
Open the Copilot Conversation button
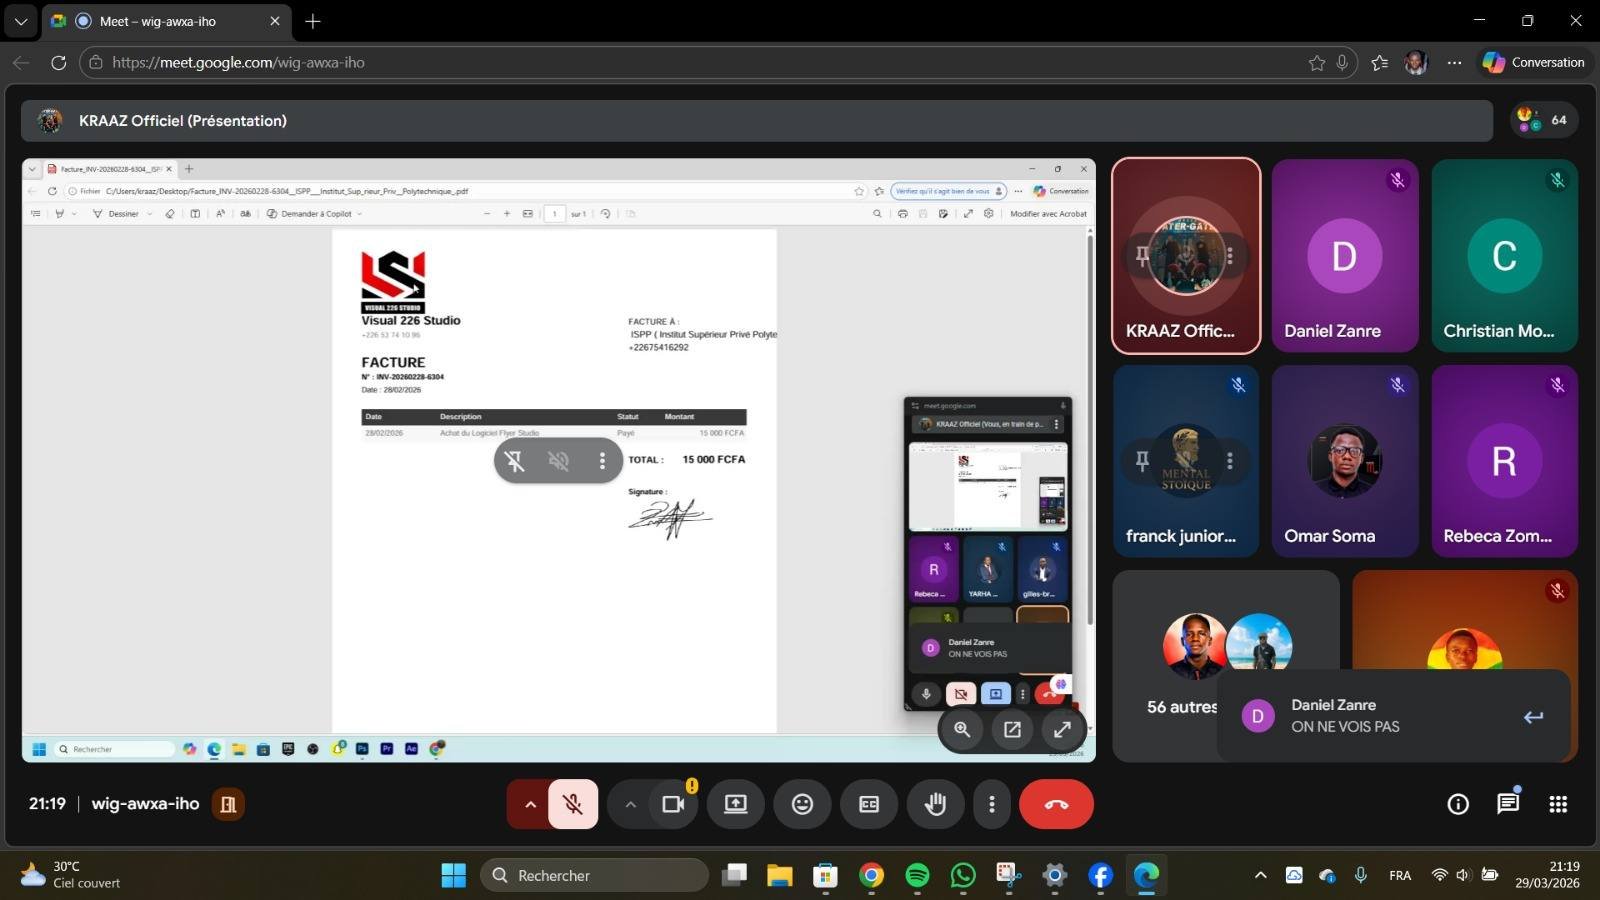1534,62
